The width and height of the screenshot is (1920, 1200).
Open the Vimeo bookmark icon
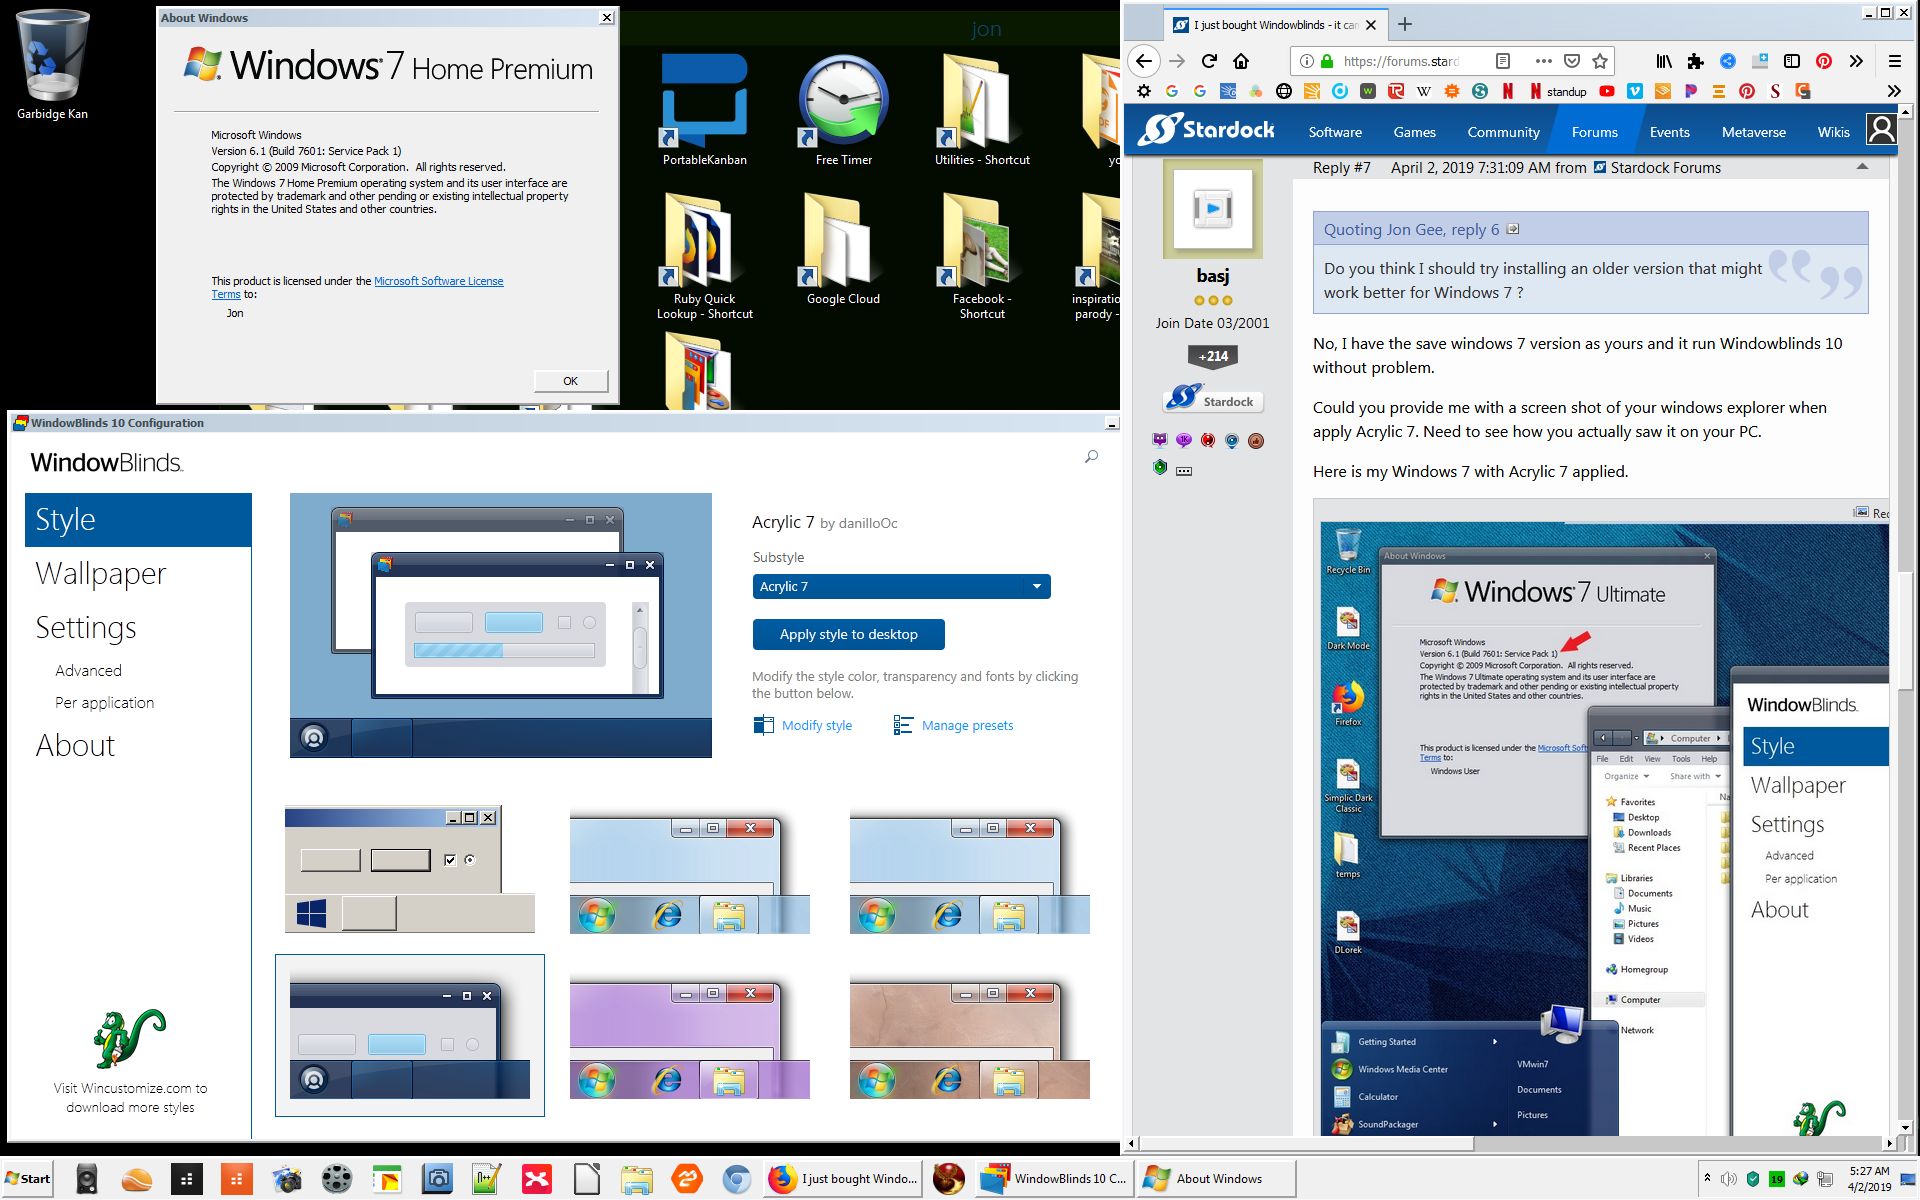(x=1635, y=91)
